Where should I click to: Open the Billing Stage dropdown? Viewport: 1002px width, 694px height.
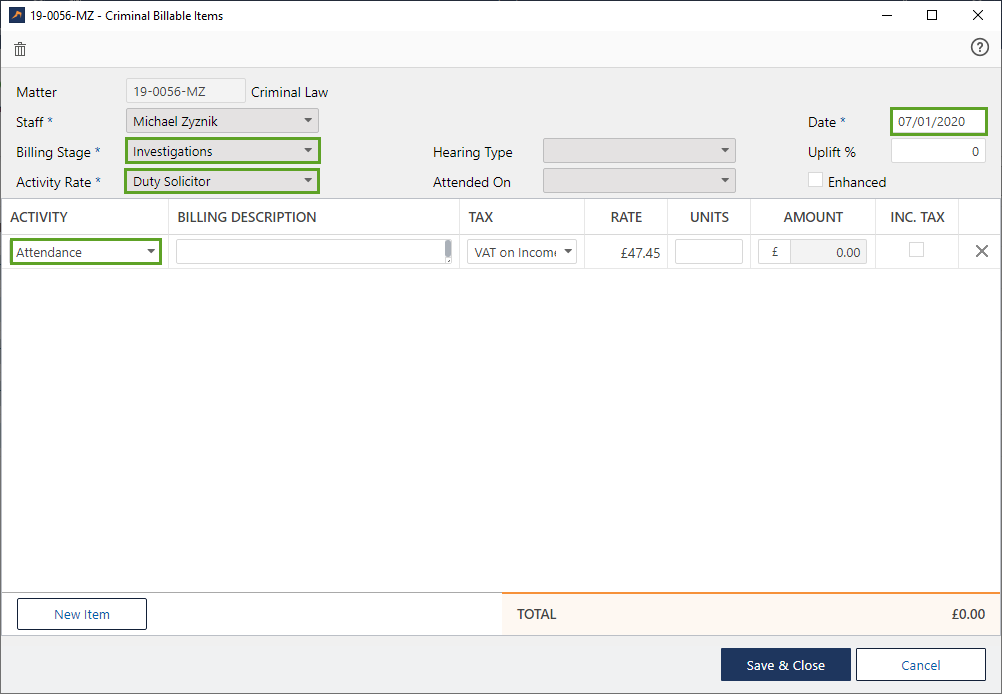[x=222, y=151]
